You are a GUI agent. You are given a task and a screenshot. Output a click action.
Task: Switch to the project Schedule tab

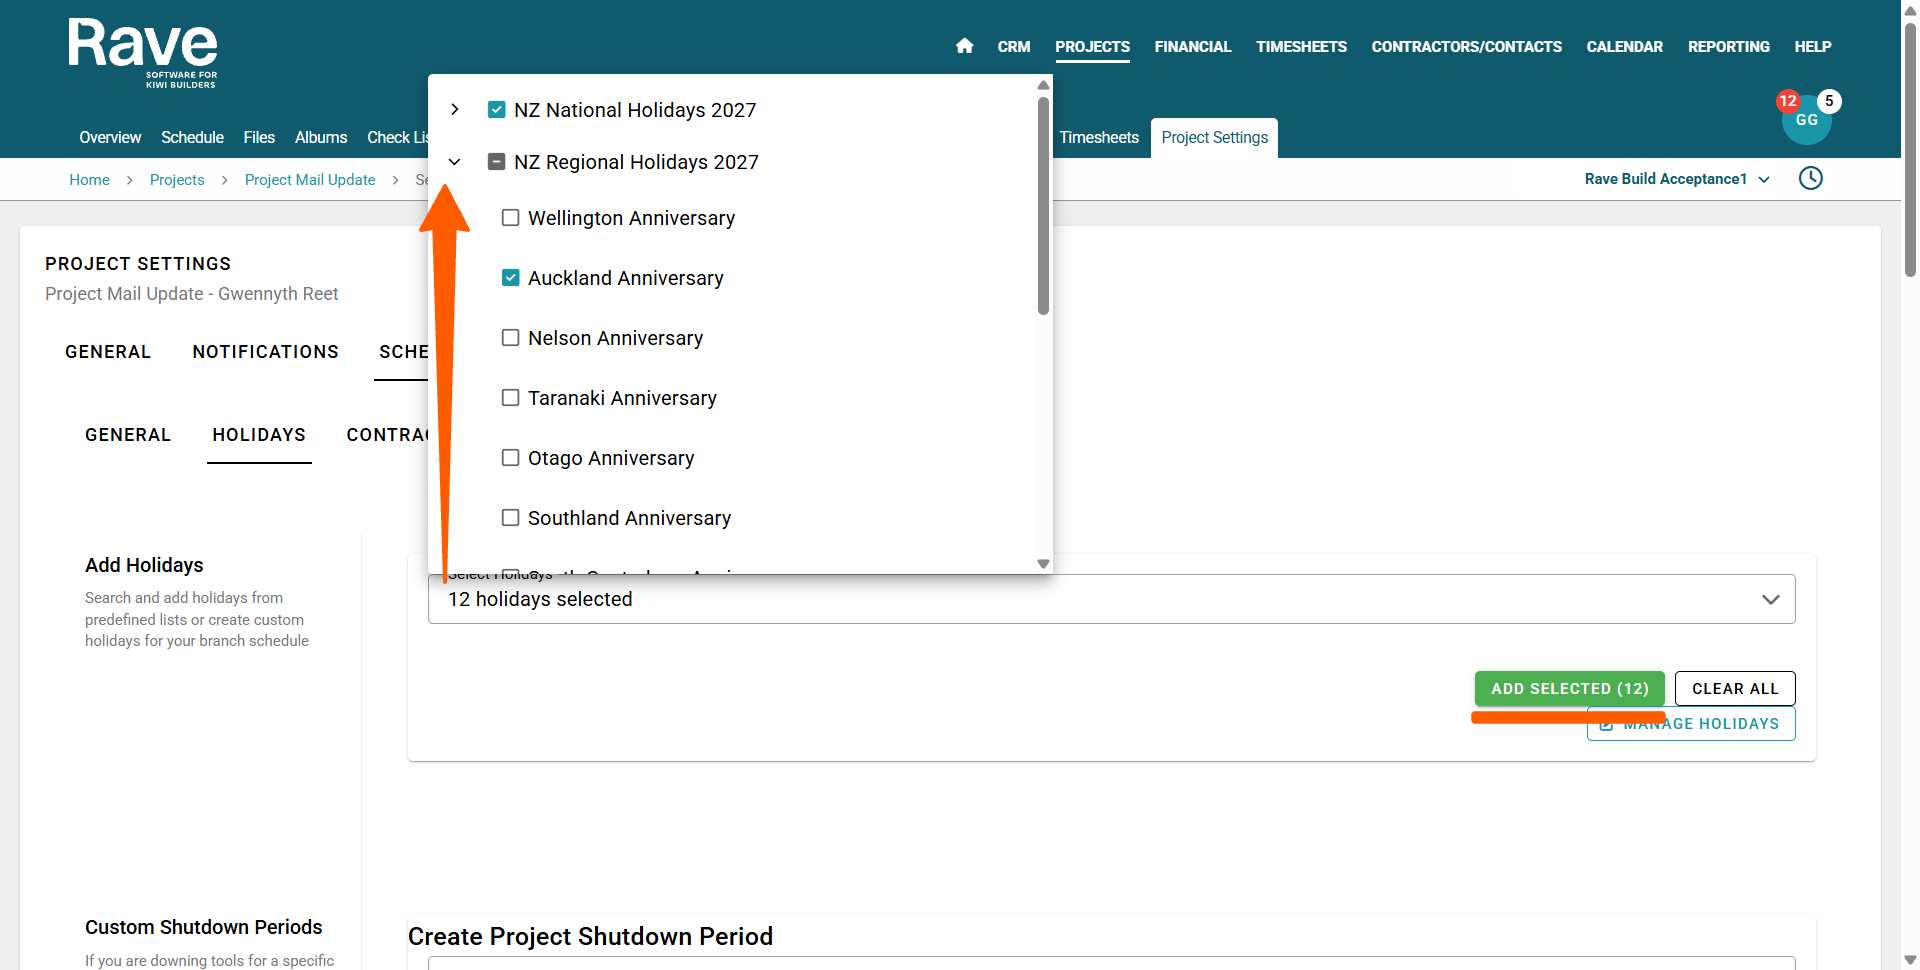192,138
